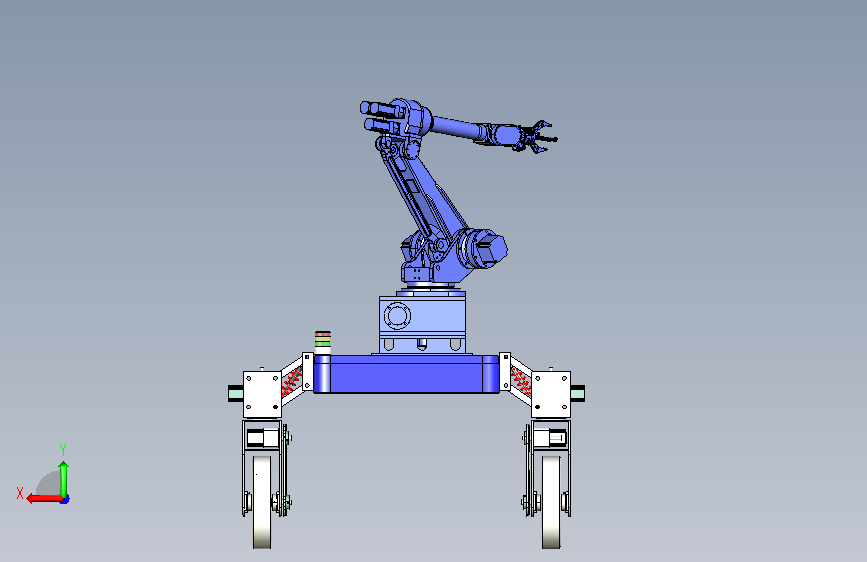This screenshot has width=867, height=562.
Task: Click the green Y label of the triad
Action: point(63,449)
